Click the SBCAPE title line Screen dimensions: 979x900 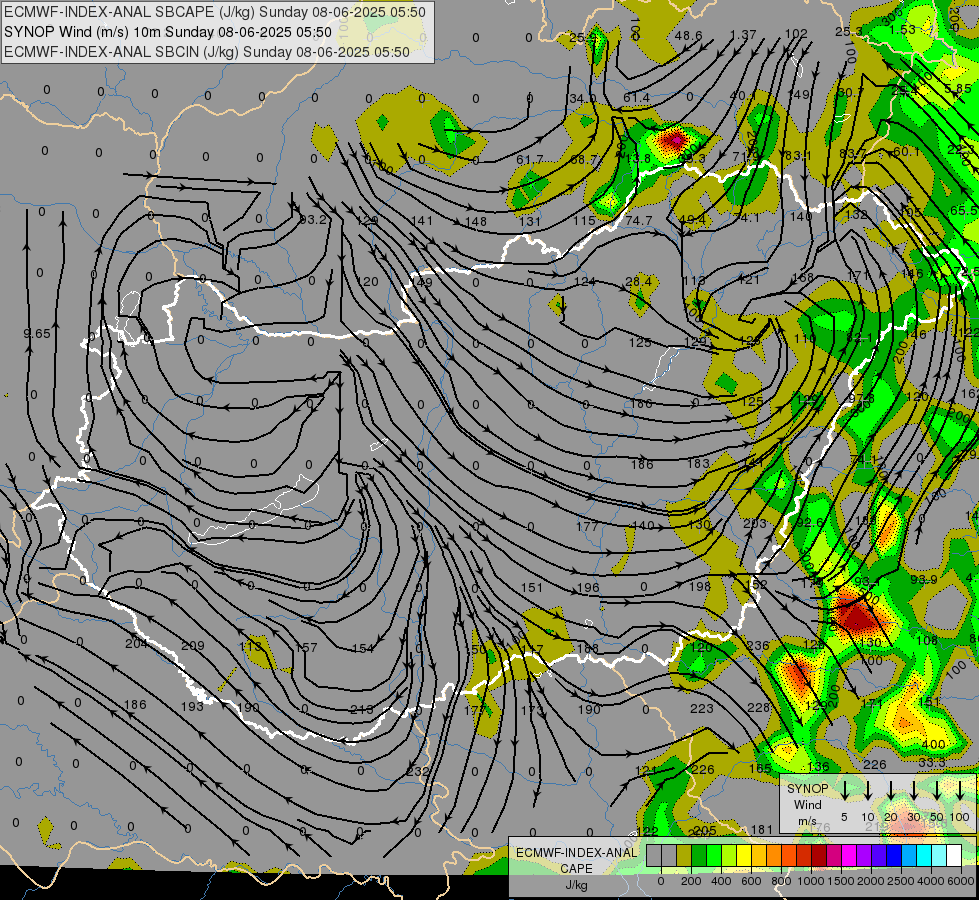215,12
